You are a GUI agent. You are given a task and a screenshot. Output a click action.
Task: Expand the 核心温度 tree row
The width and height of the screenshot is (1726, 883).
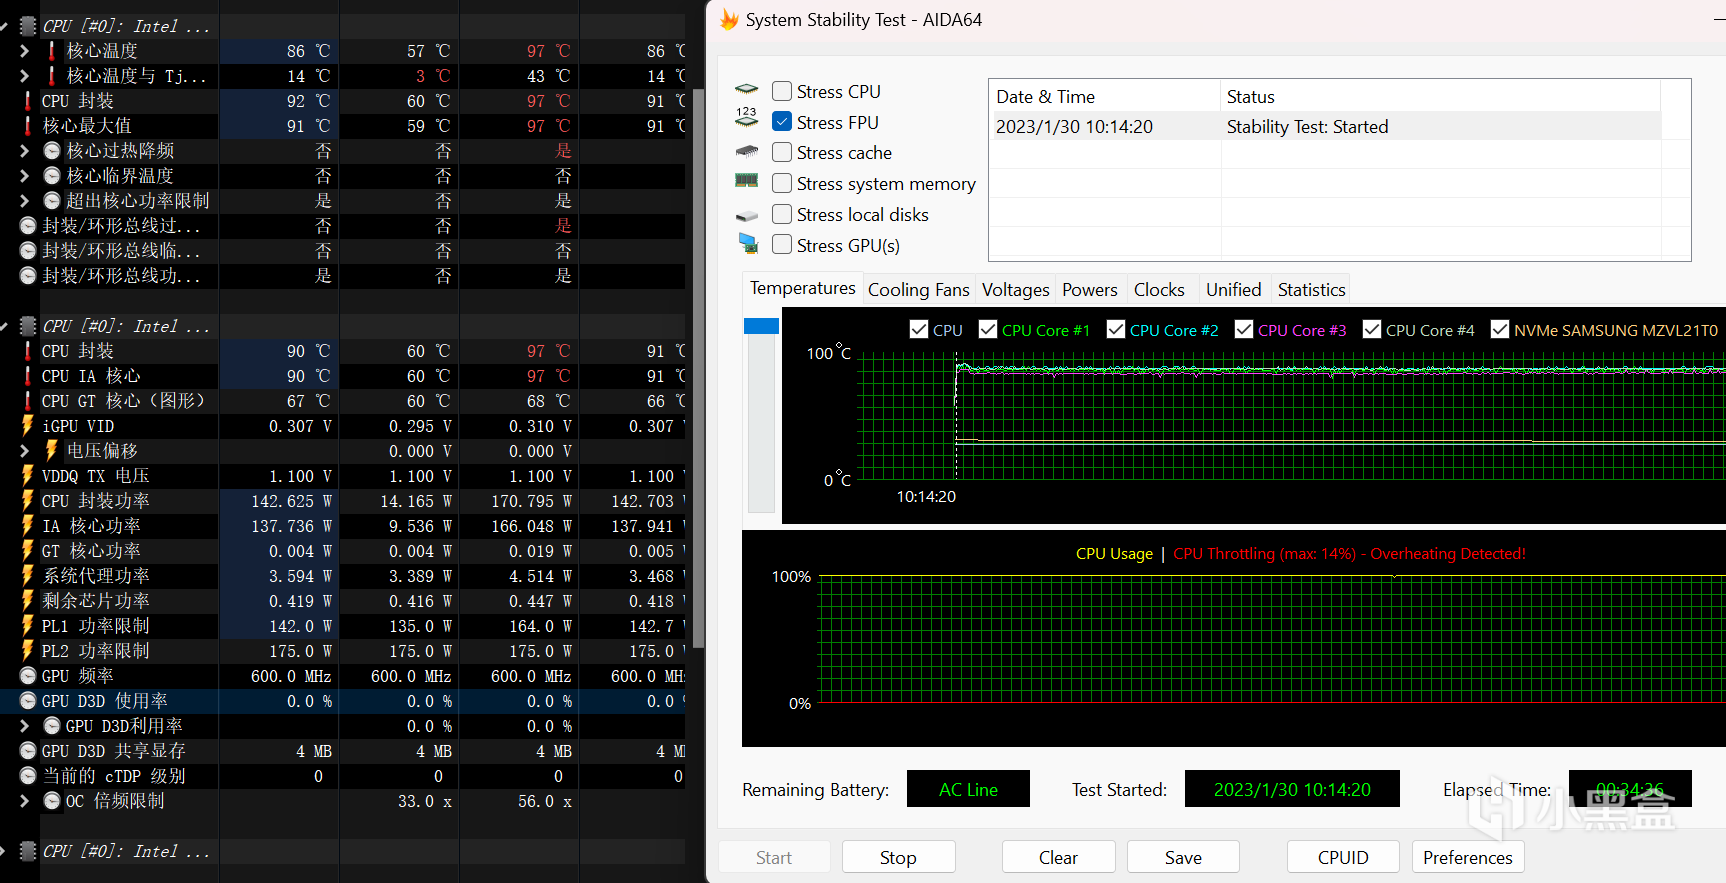tap(24, 51)
